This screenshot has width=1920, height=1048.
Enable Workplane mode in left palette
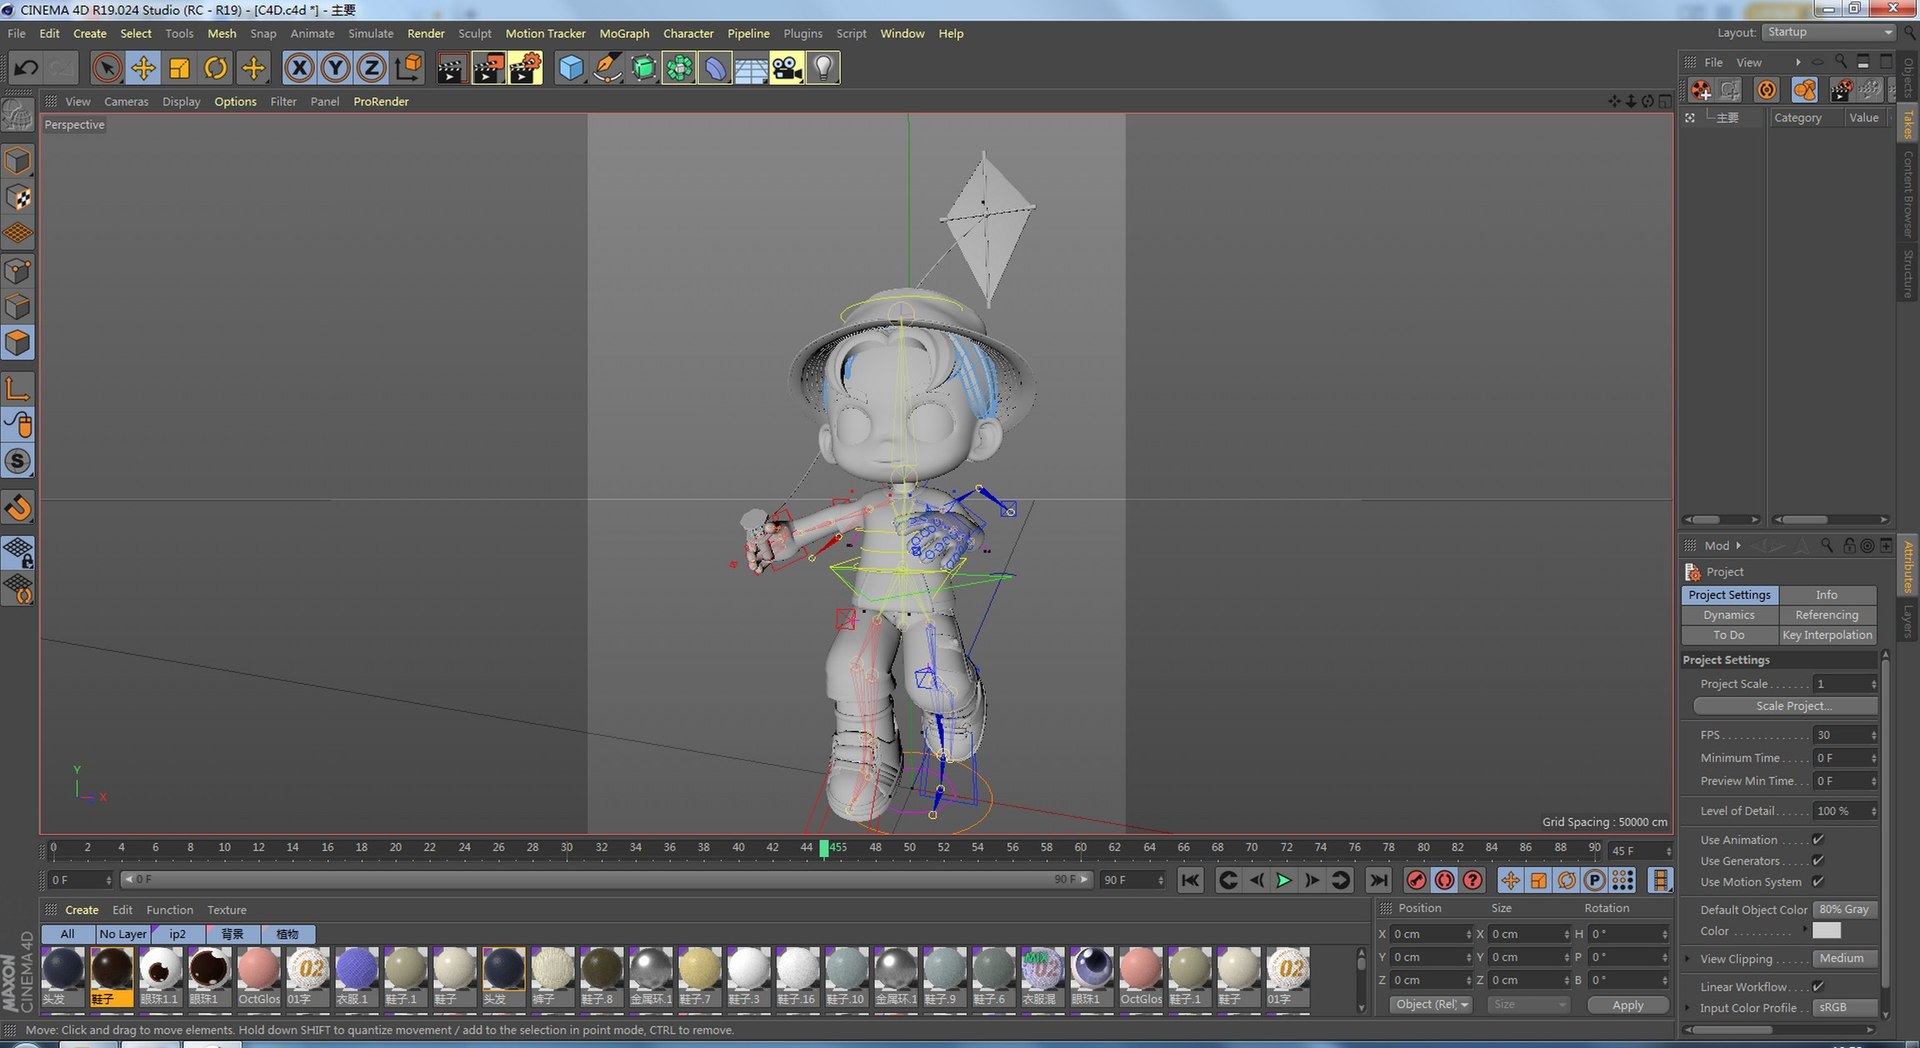(x=18, y=234)
